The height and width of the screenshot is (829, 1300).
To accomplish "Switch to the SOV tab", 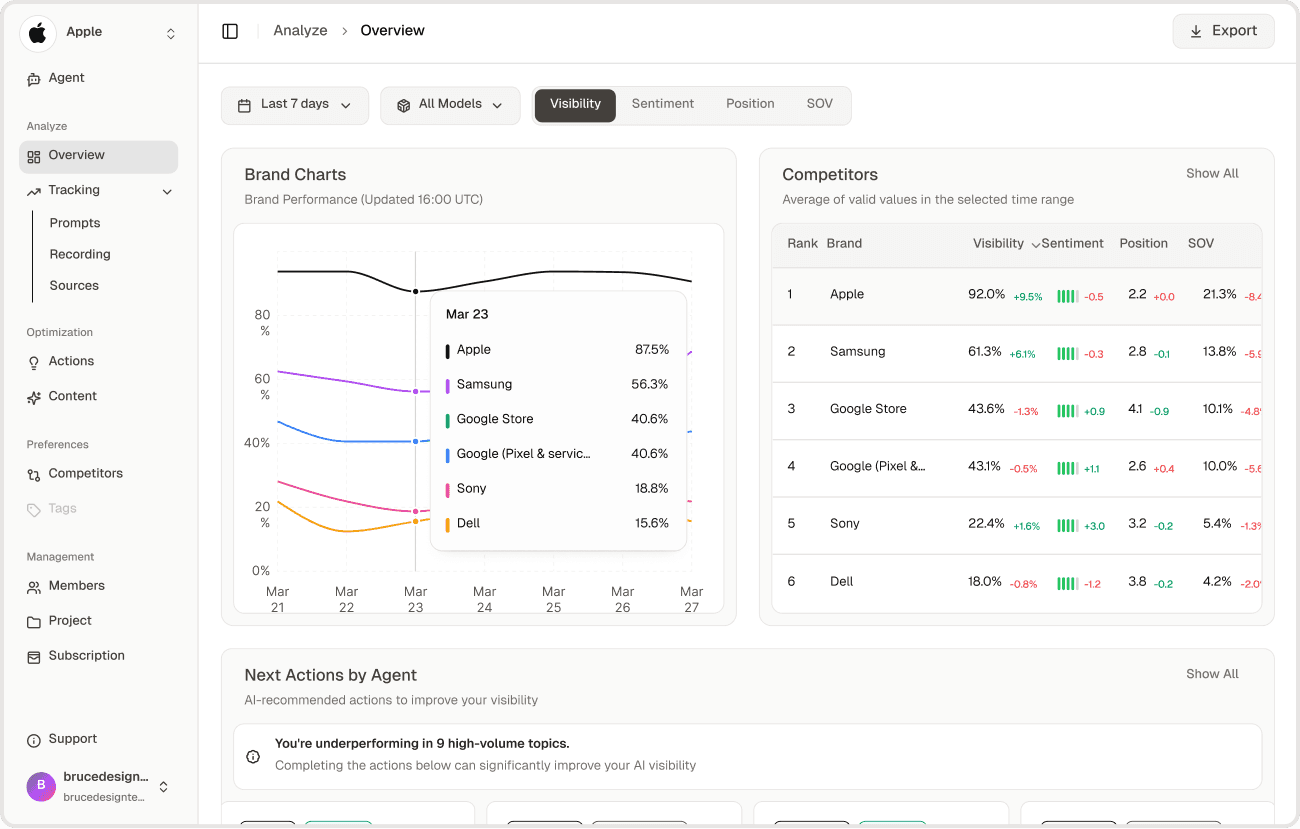I will point(820,104).
